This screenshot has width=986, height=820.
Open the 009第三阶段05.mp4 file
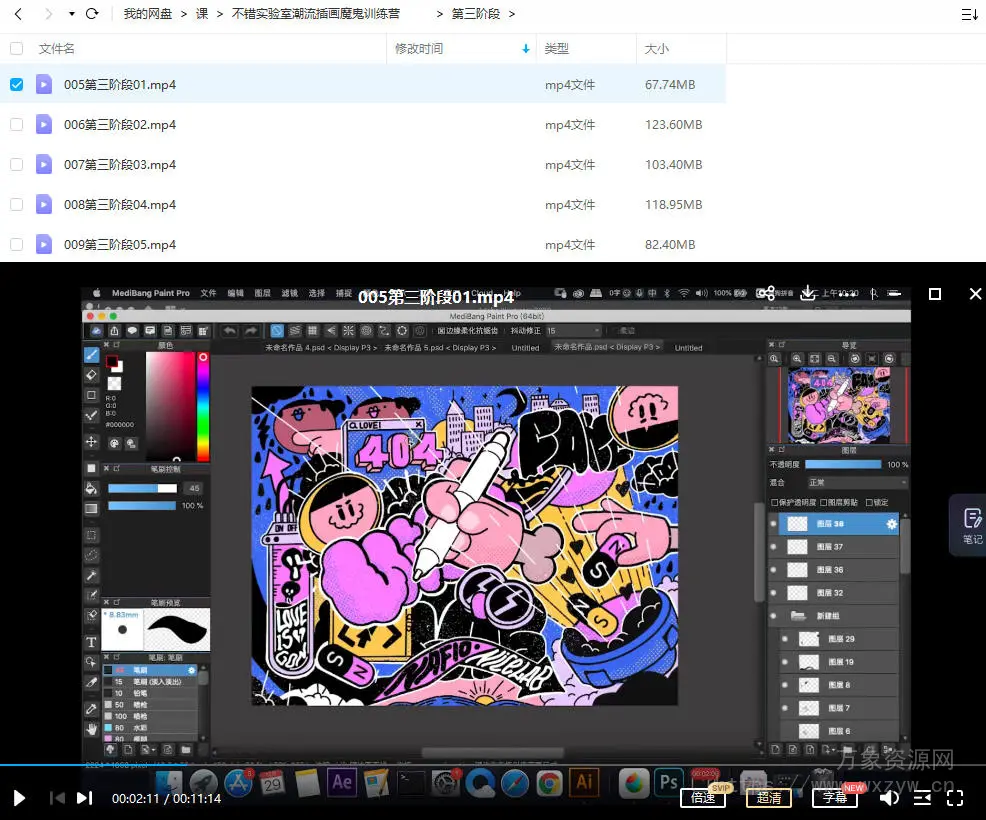tap(120, 245)
